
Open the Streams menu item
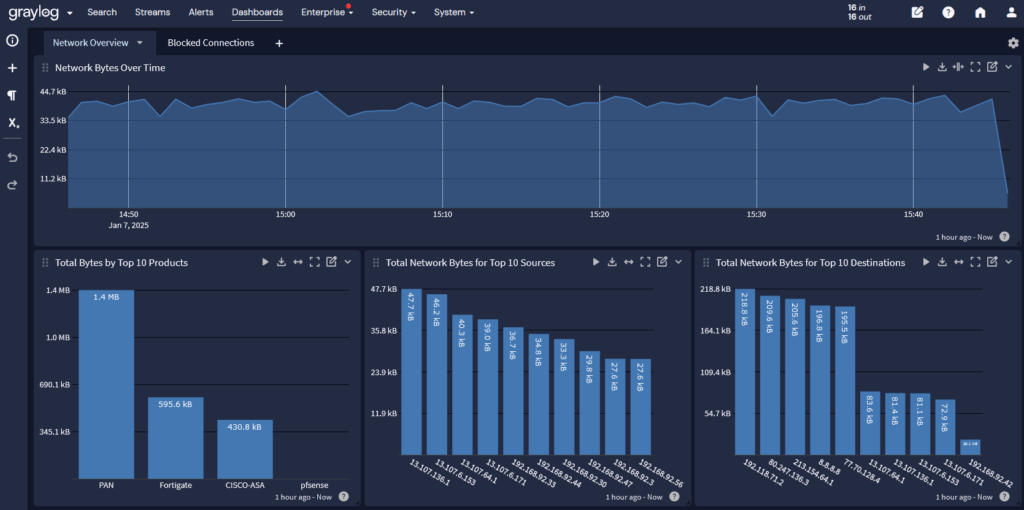[152, 13]
